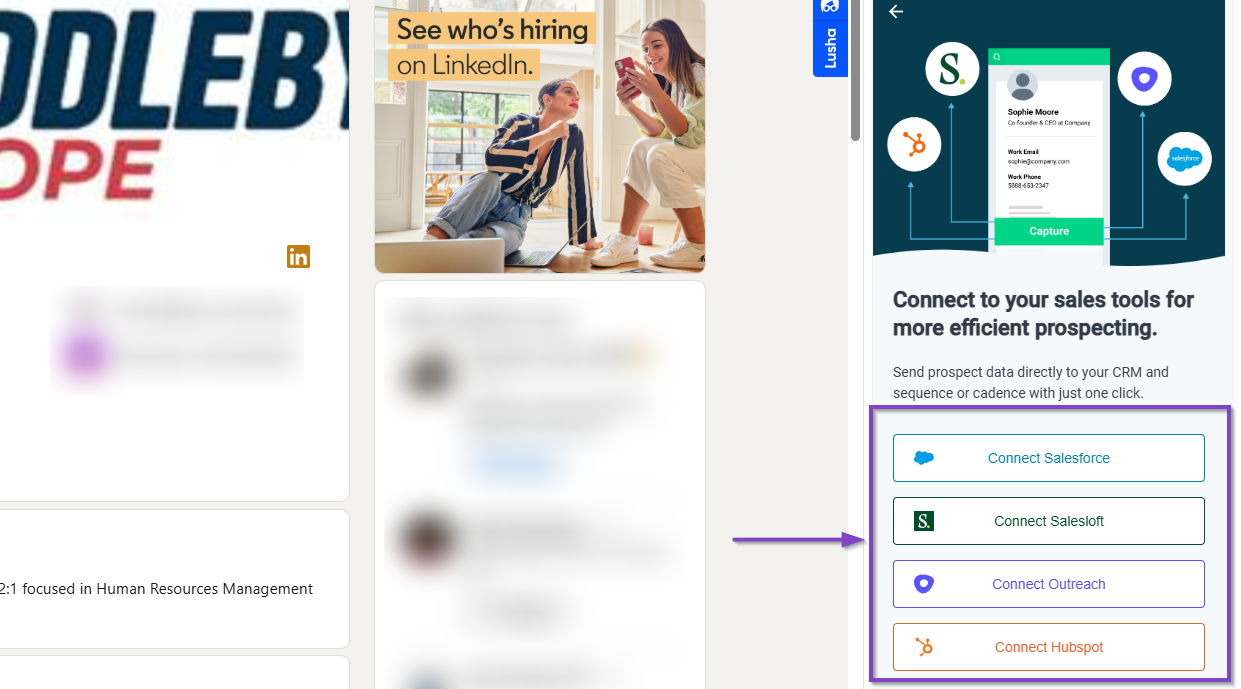The width and height of the screenshot is (1241, 689).
Task: Click the Outreach circle logo in illustration
Action: pyautogui.click(x=1144, y=79)
